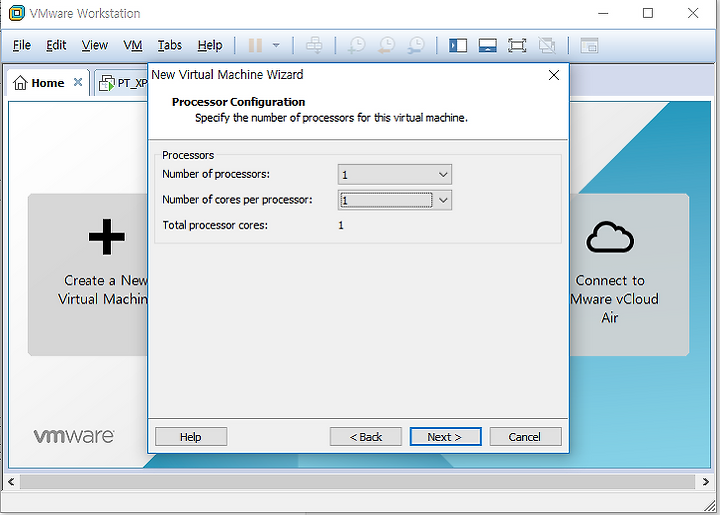Click the Connect to VMware vCloud Air text
The width and height of the screenshot is (720, 515).
[x=614, y=299]
